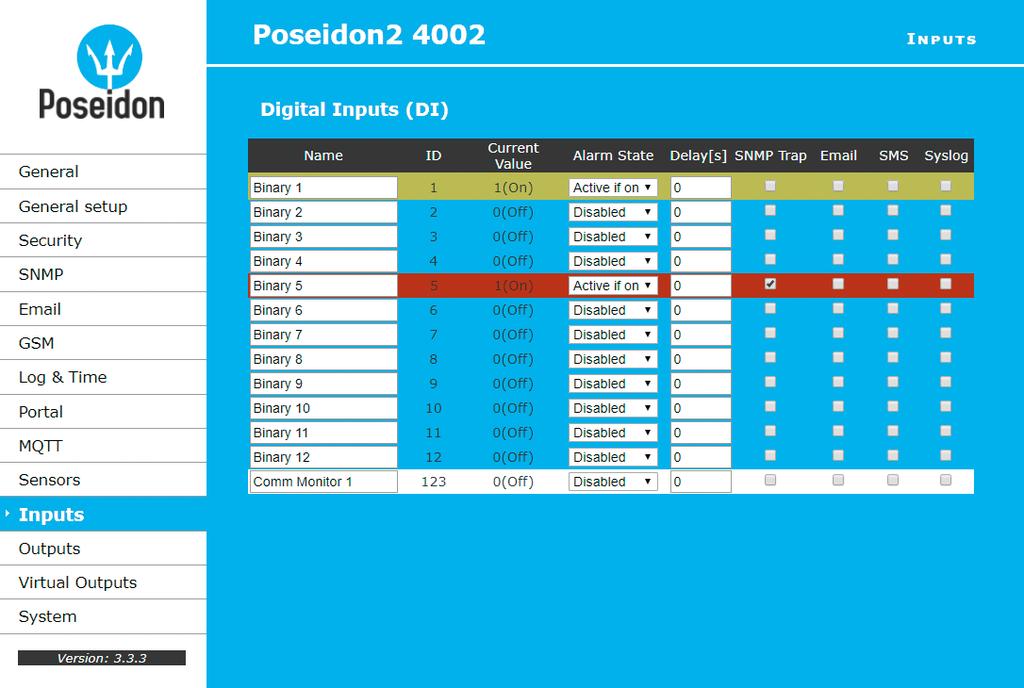Click the Syslog column header
1024x688 pixels.
pyautogui.click(x=946, y=155)
